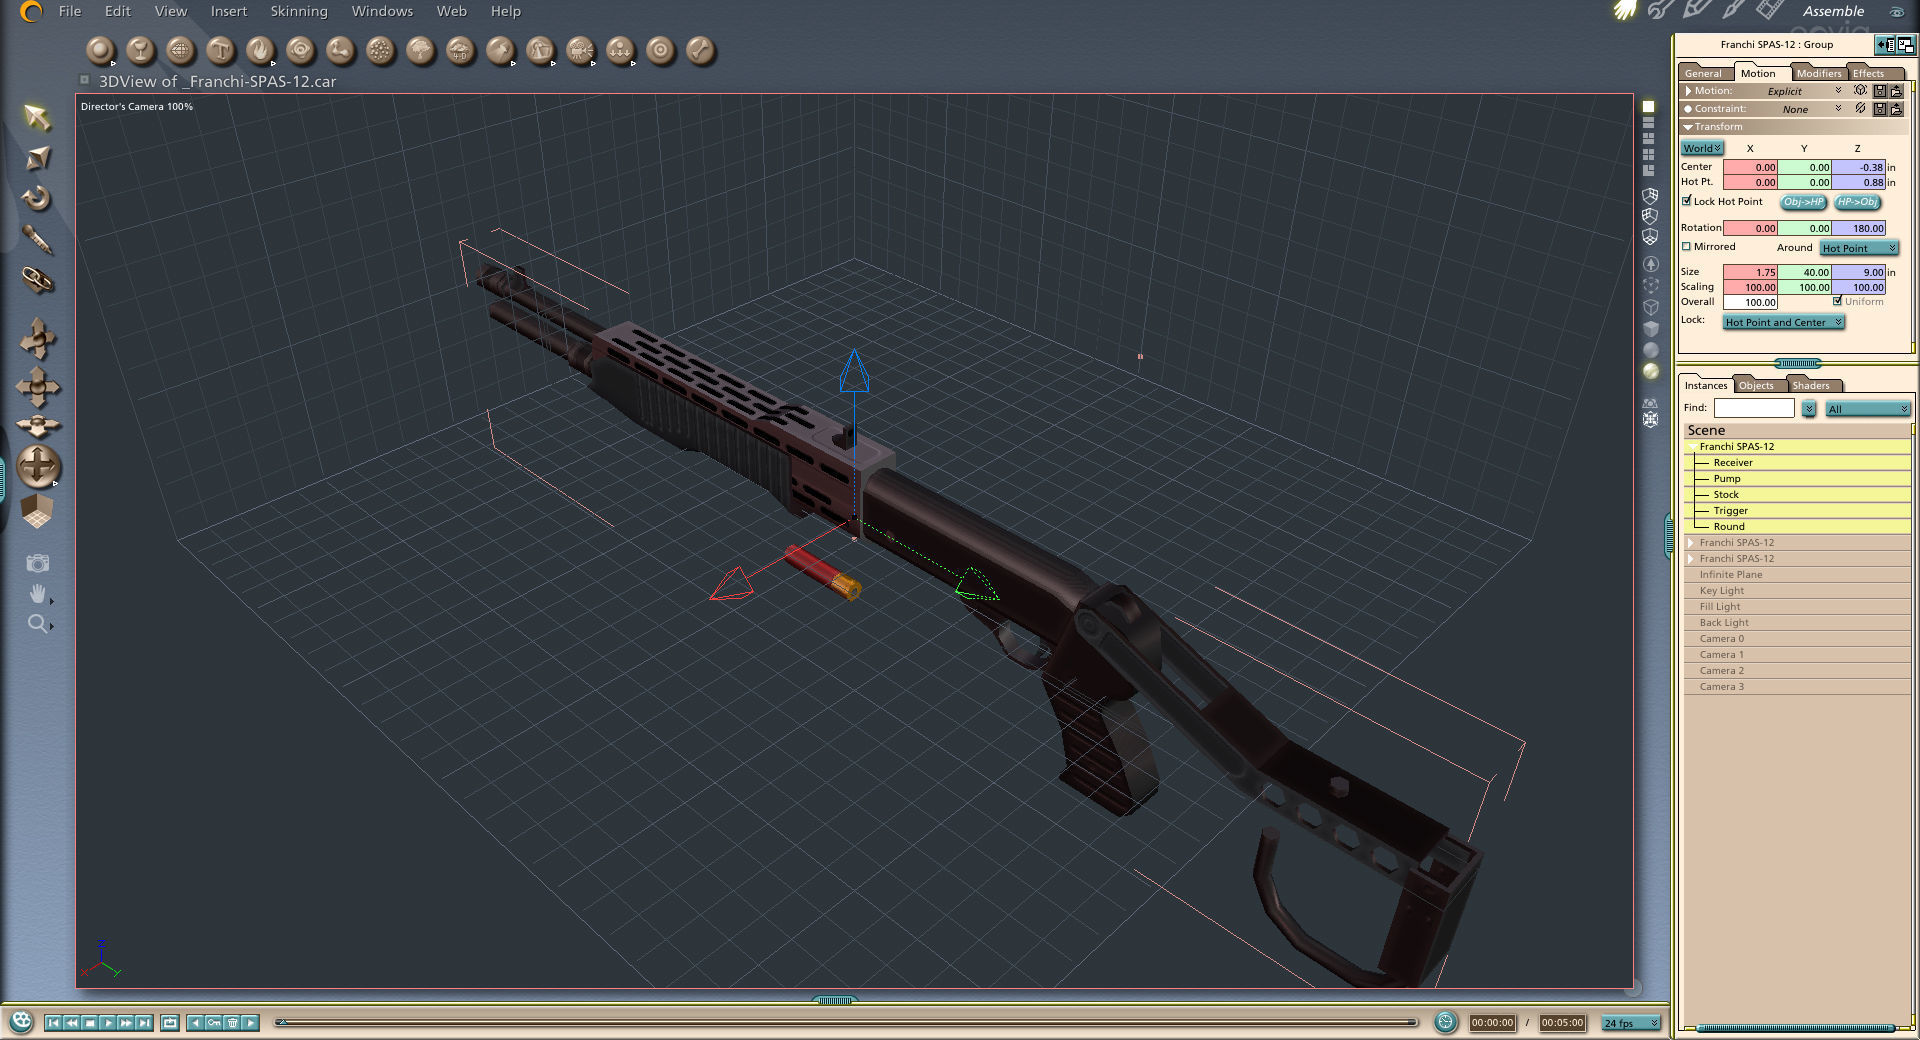Open the Edit menu
The width and height of the screenshot is (1920, 1040).
click(118, 11)
